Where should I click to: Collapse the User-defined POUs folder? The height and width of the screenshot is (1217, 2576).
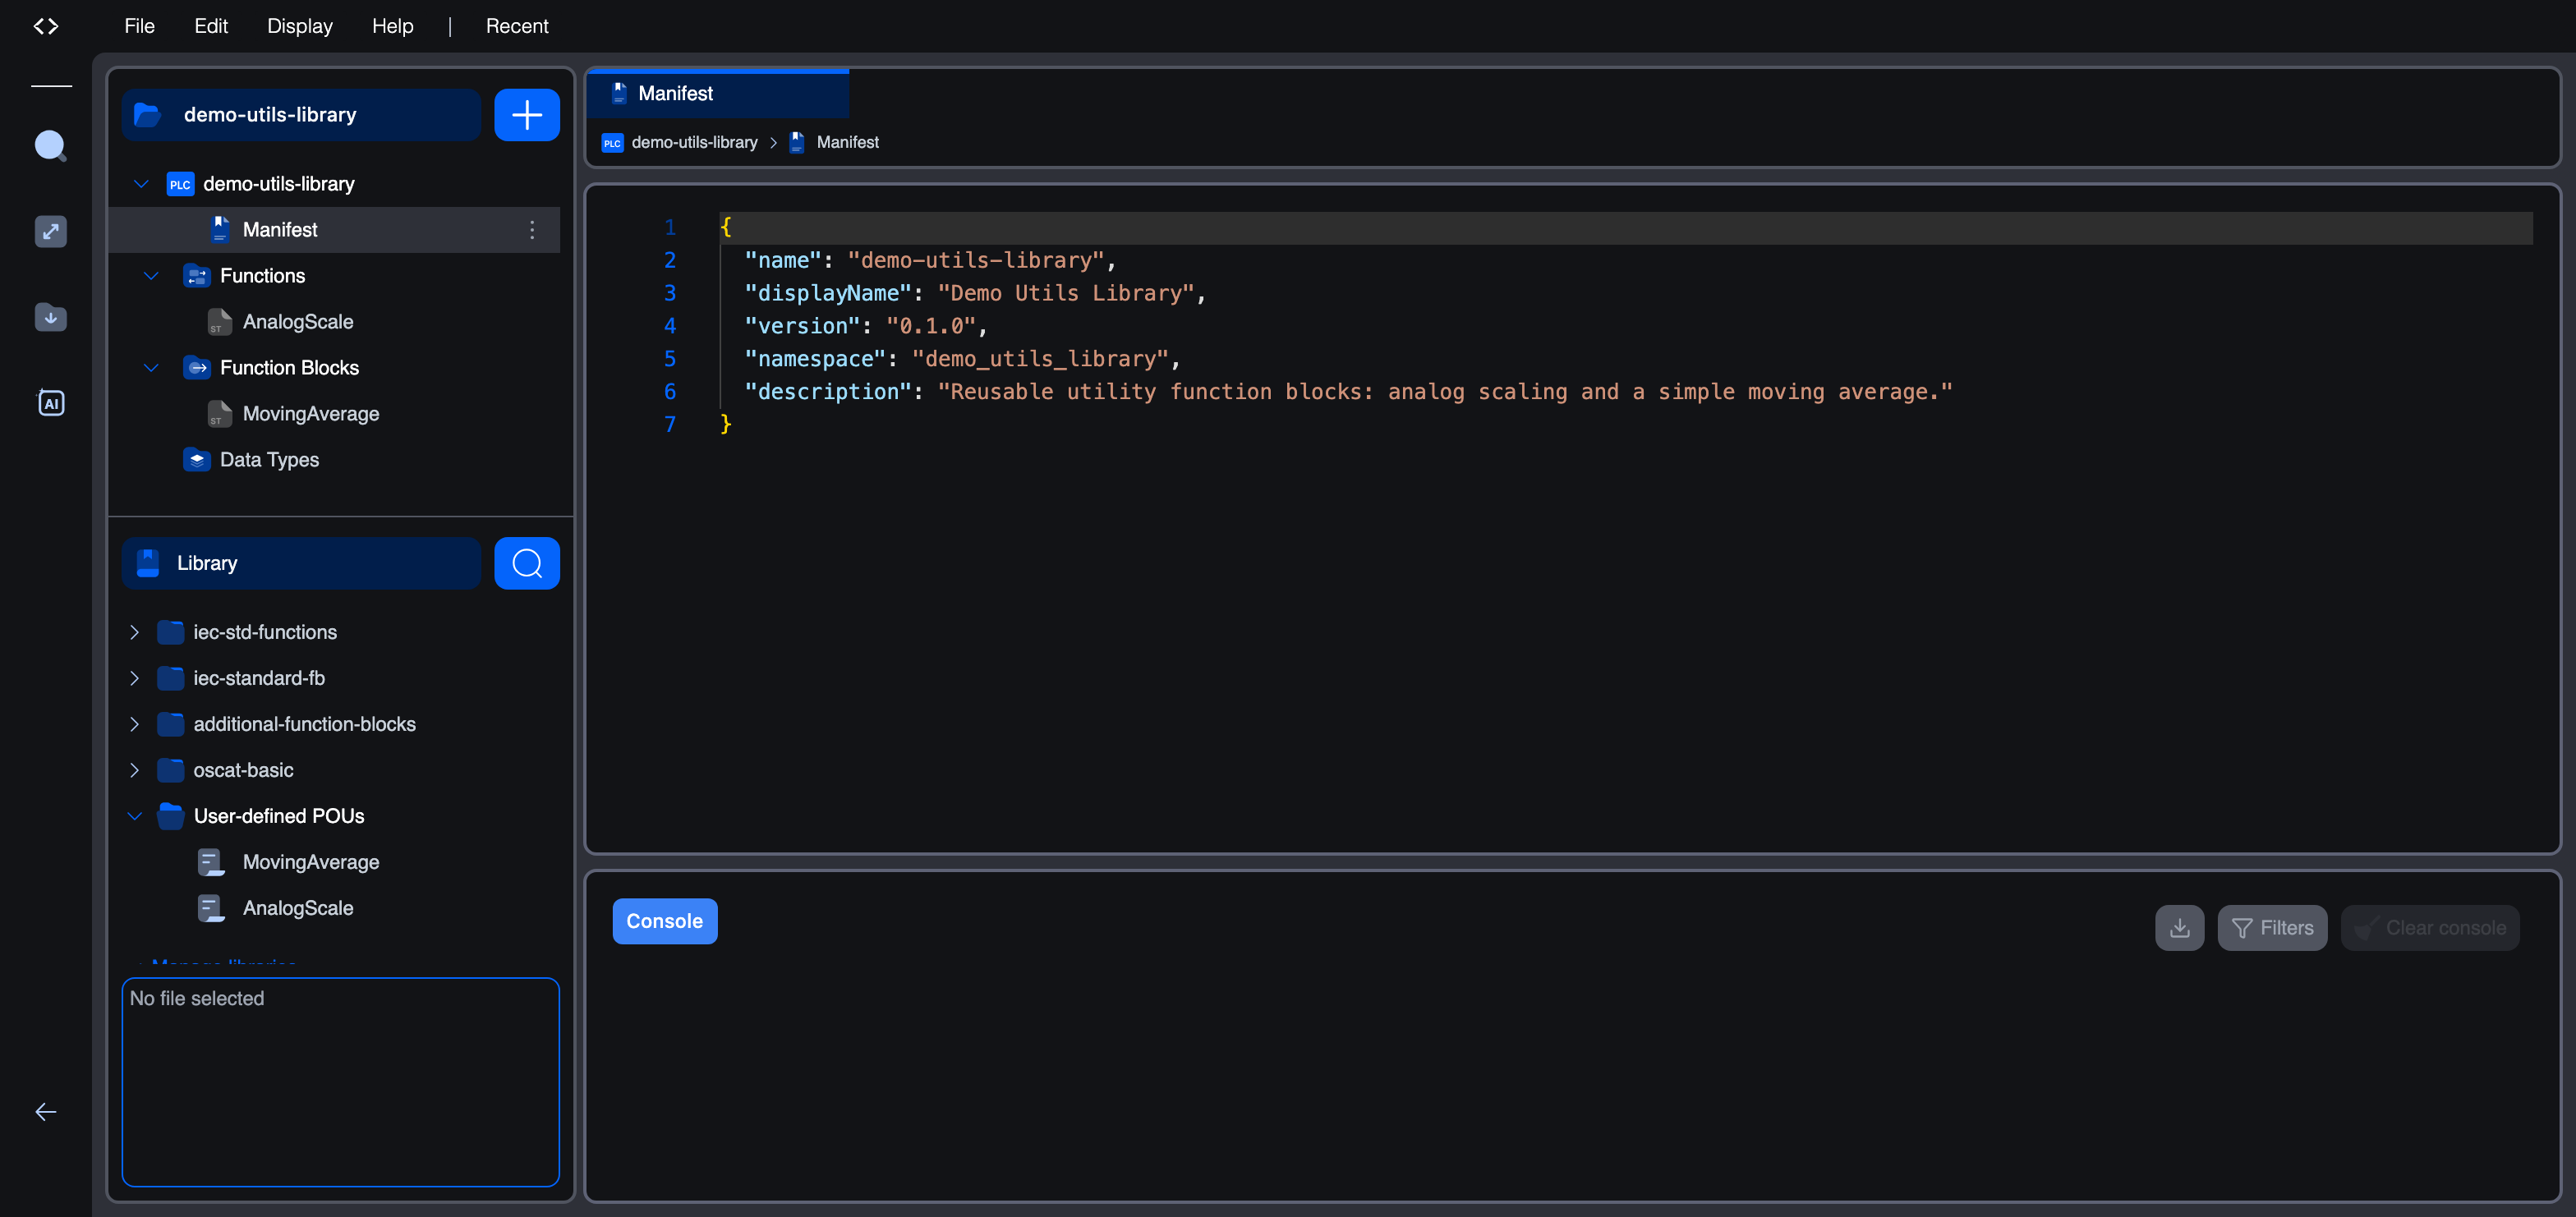click(134, 816)
